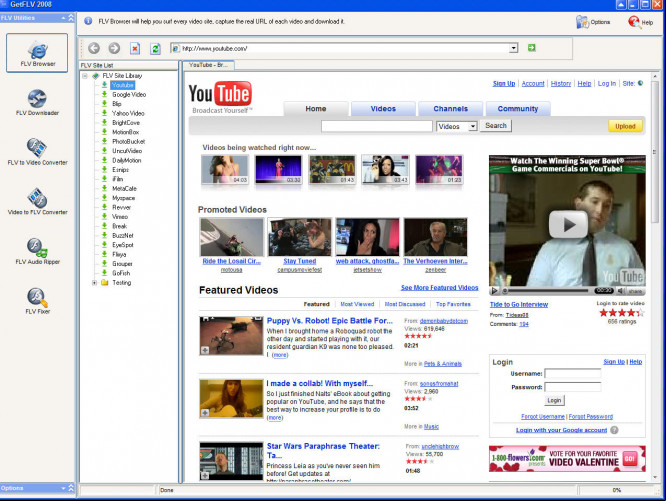Rate the video with star rating
This screenshot has width=666, height=501.
(x=621, y=313)
